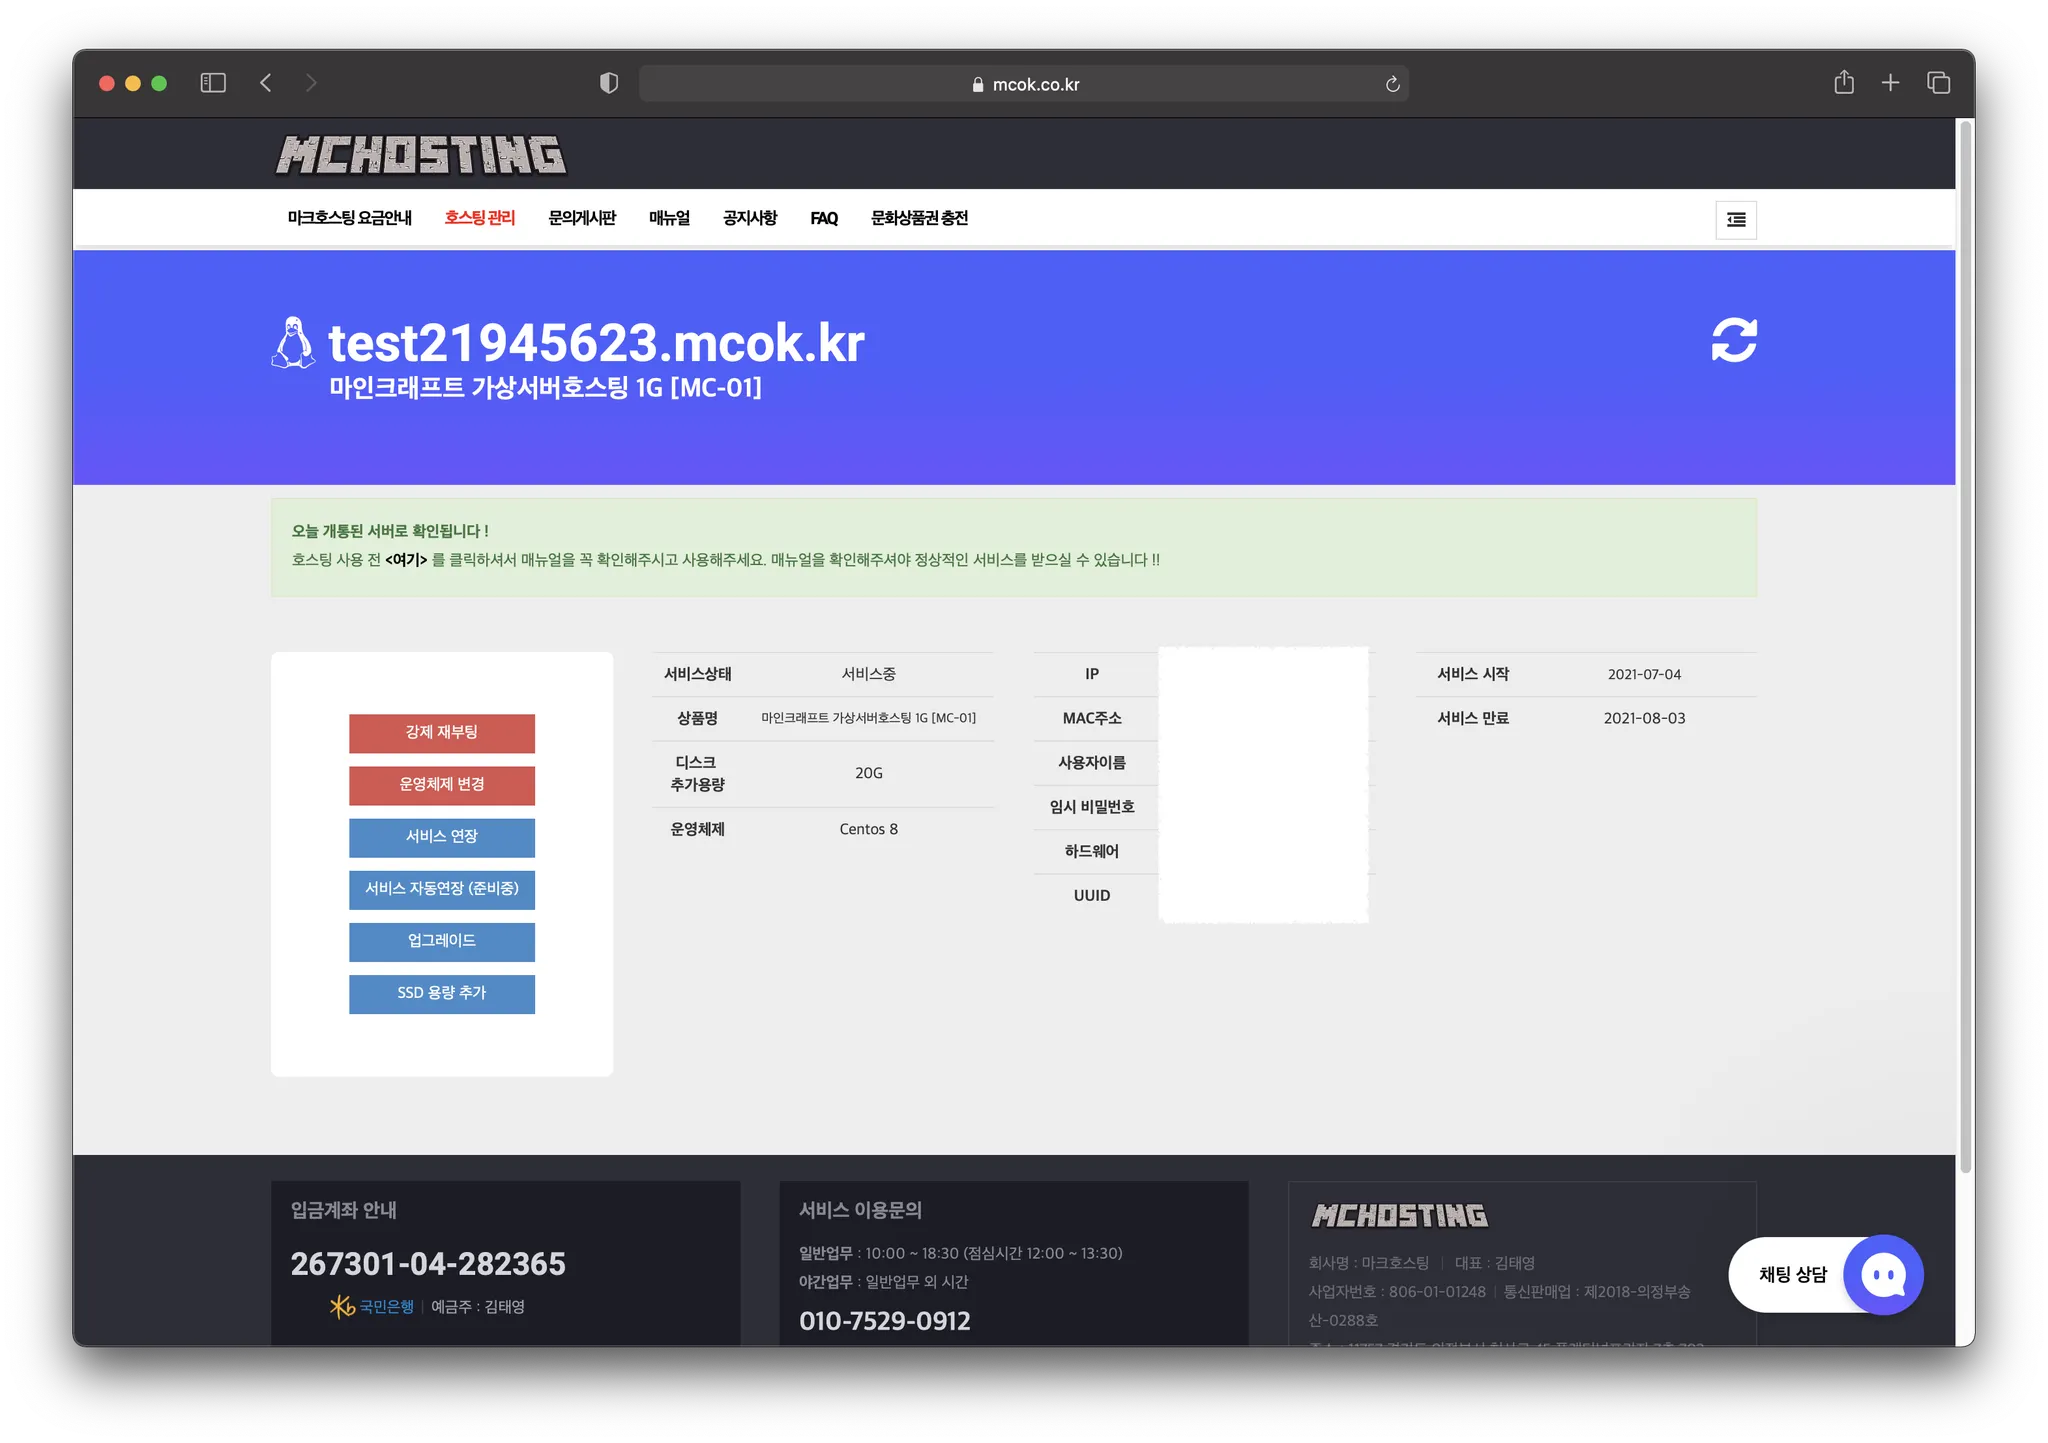Show Safari tab overview icon
2048x1443 pixels.
1938,83
